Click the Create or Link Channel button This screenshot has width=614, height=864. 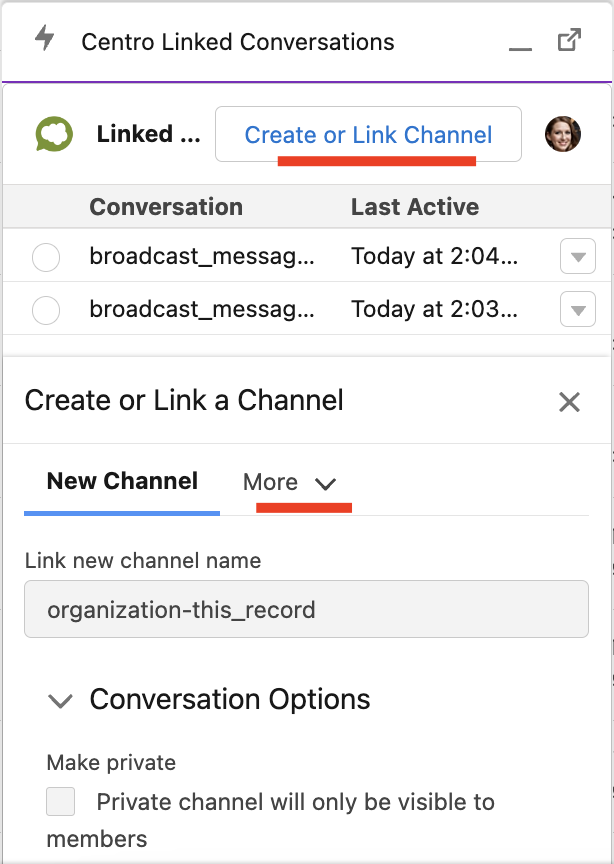pos(368,134)
